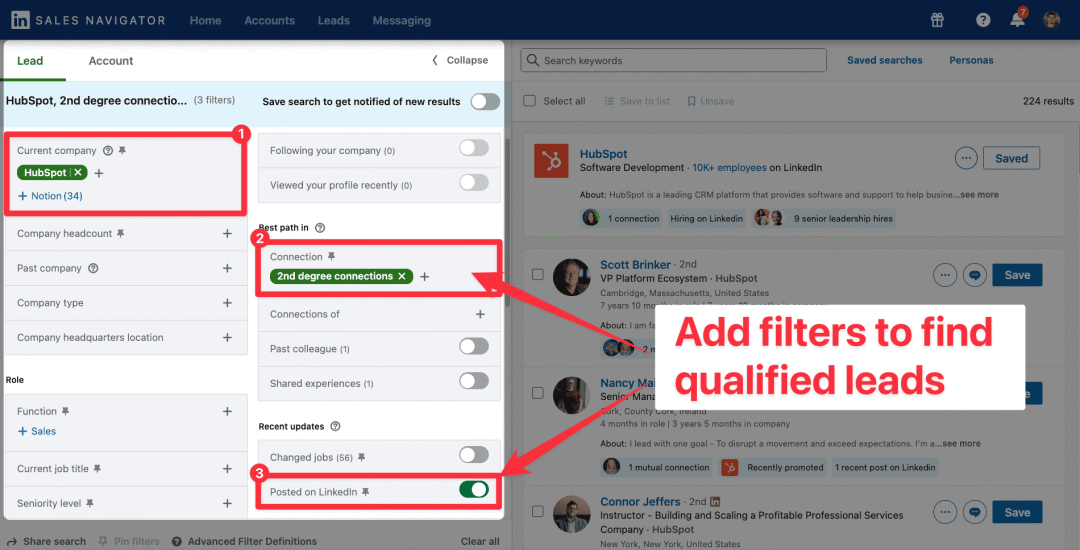Pin the Connection filter
The width and height of the screenshot is (1080, 550).
[x=331, y=256]
